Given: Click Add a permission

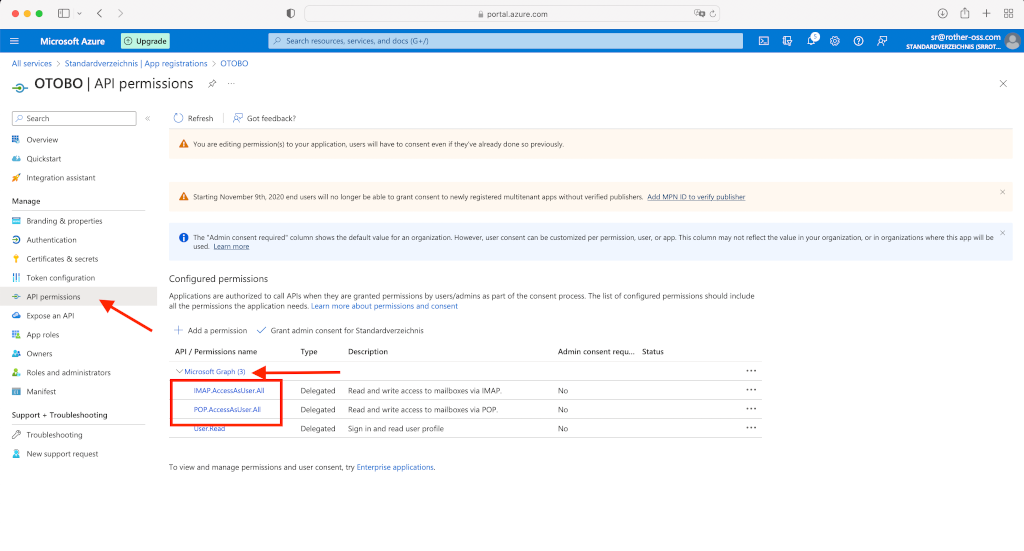Looking at the screenshot, I should point(210,330).
